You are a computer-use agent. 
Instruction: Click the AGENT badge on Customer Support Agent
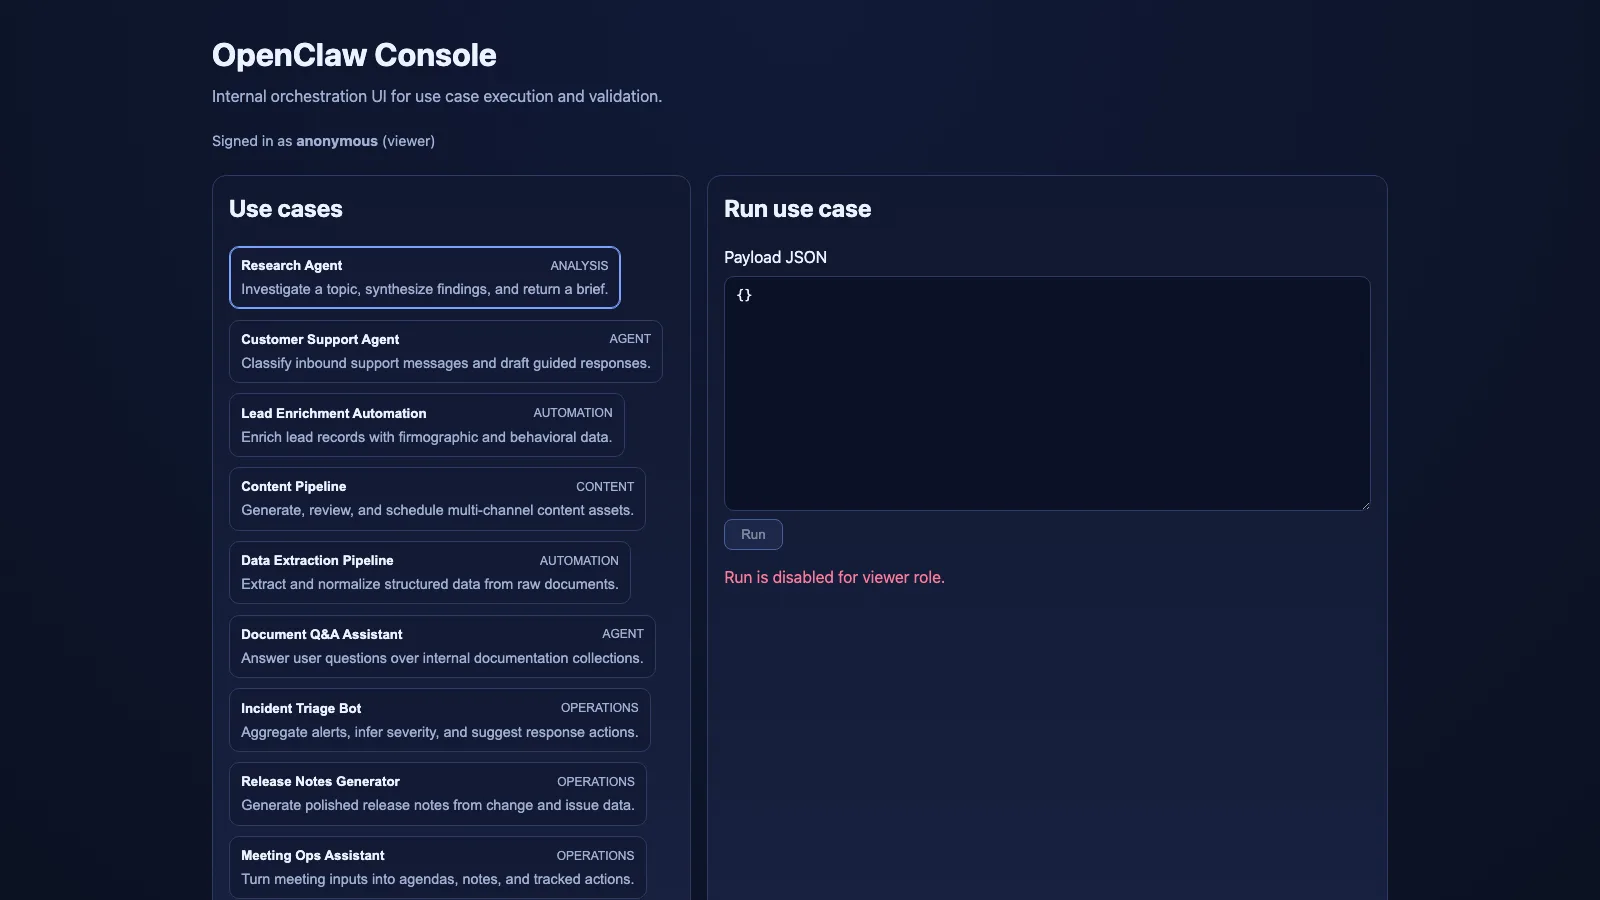pyautogui.click(x=631, y=339)
